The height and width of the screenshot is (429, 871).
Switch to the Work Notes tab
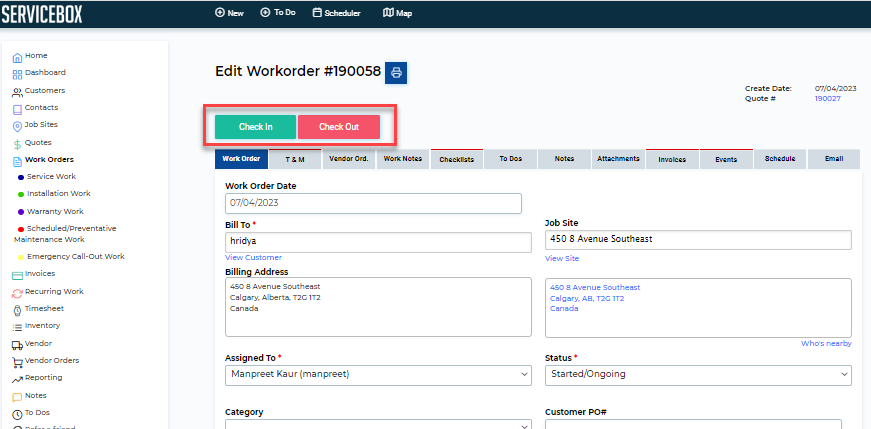(x=403, y=159)
